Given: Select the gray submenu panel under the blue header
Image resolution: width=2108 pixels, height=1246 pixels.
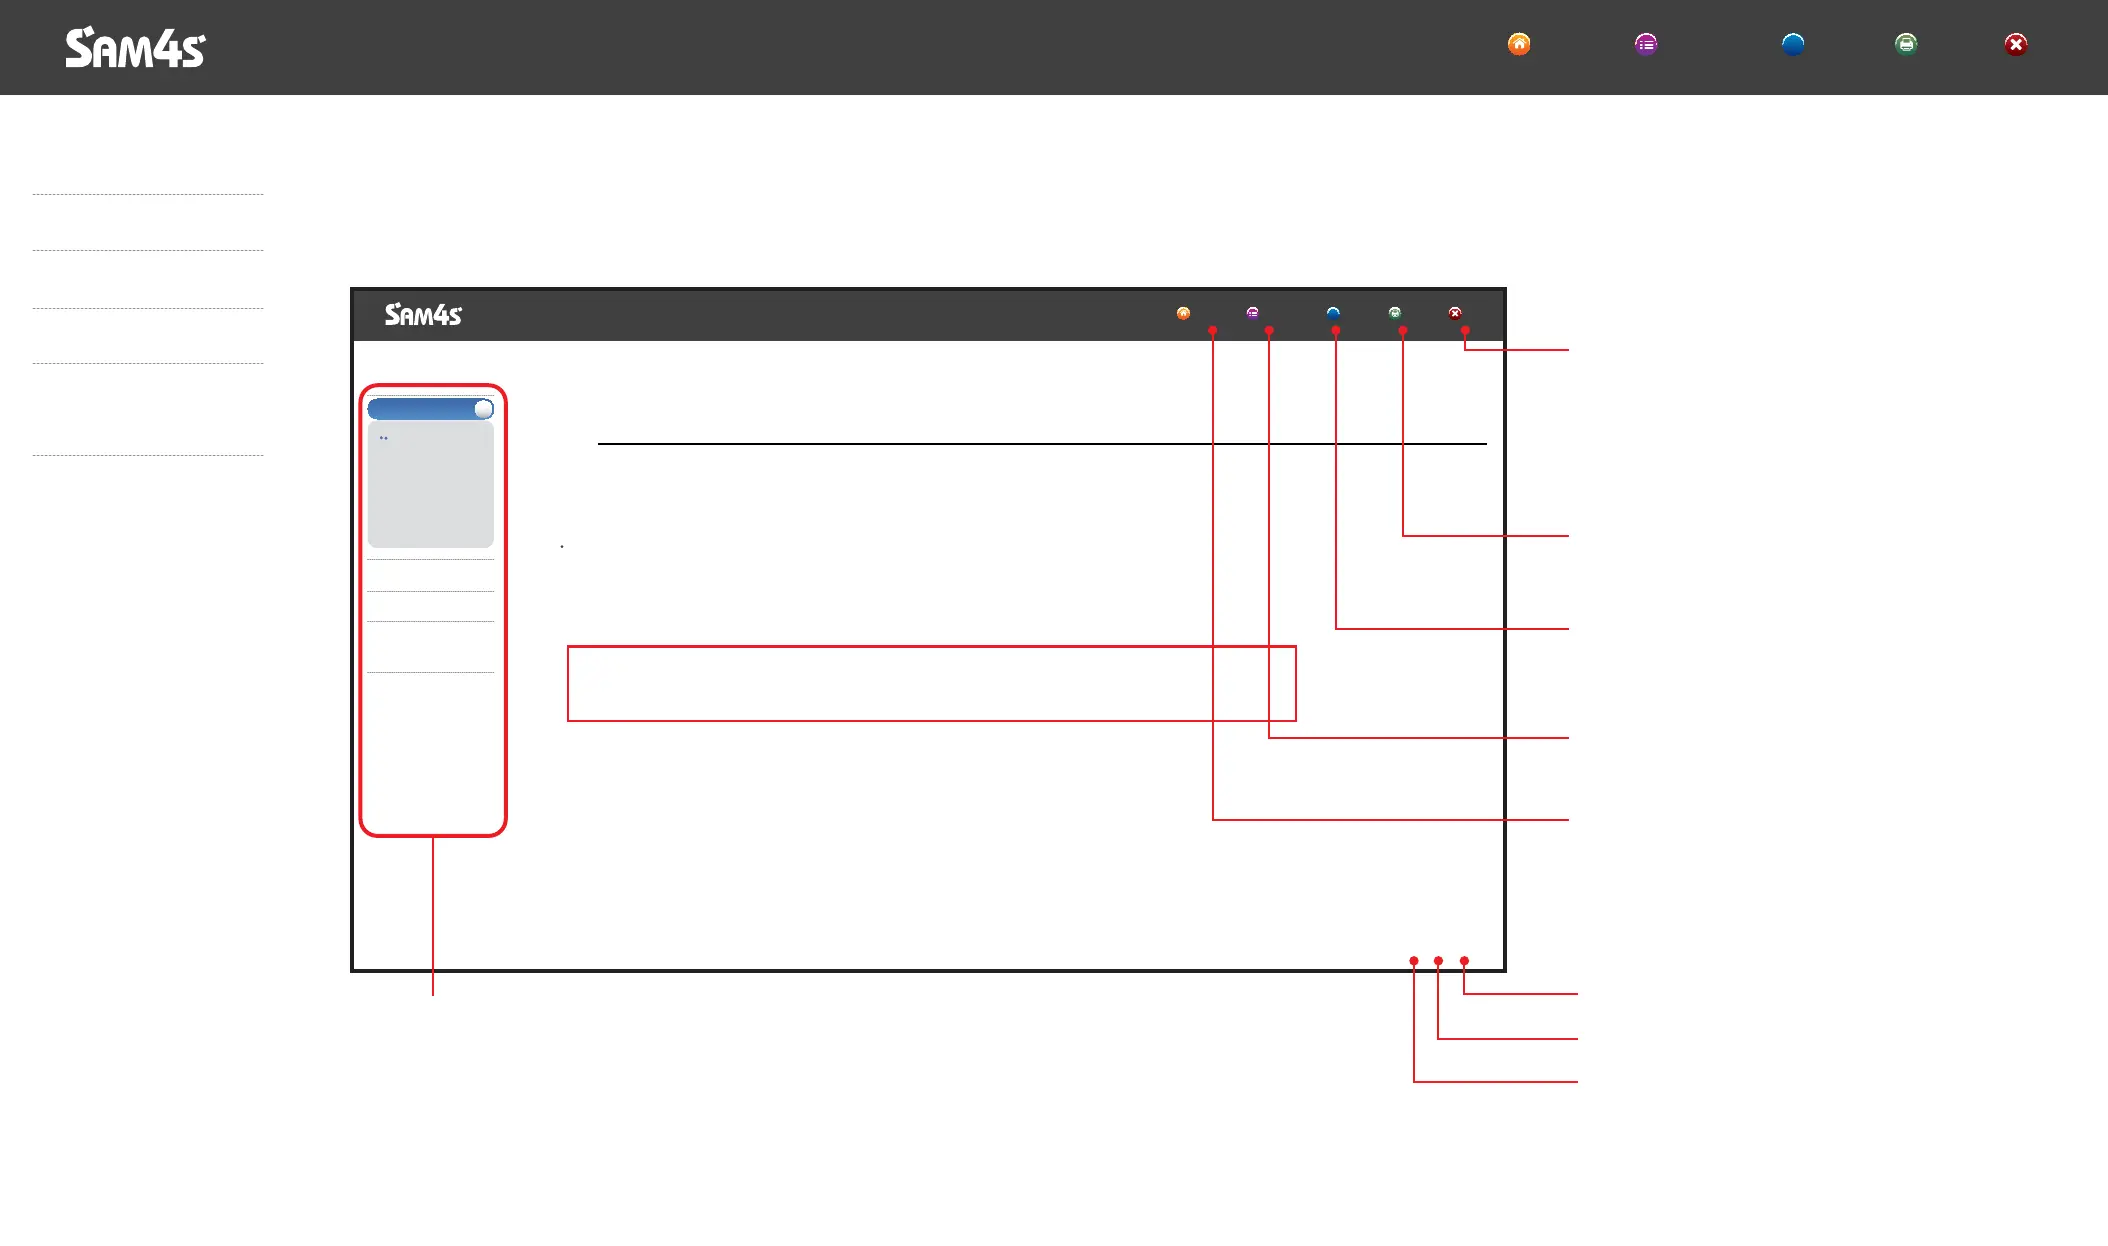Looking at the screenshot, I should (x=430, y=484).
